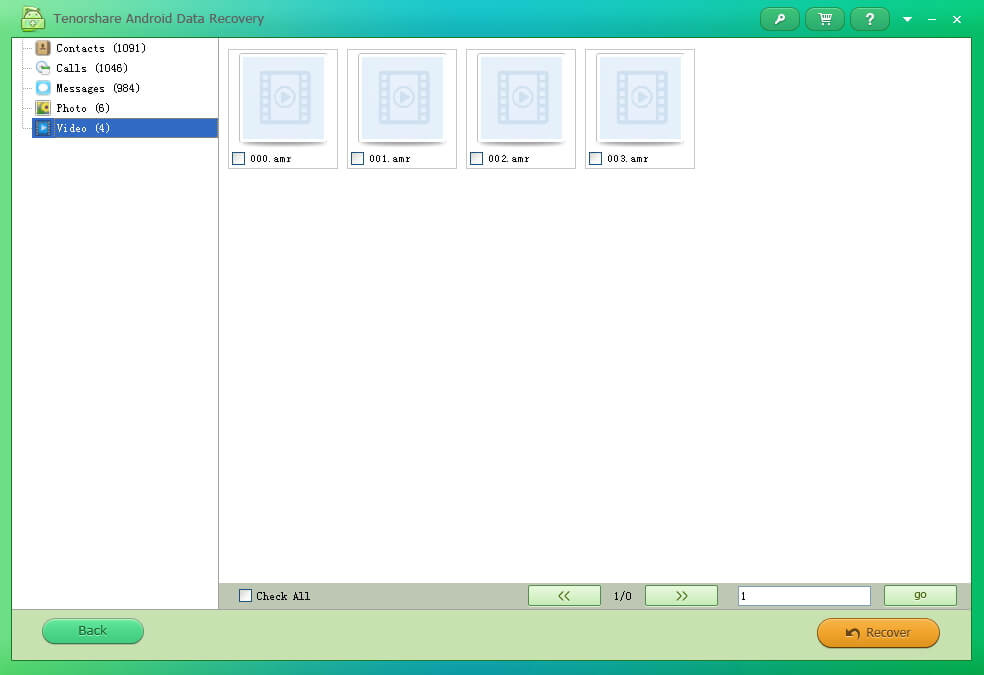Go to the previous page with <<
The width and height of the screenshot is (984, 675).
pyautogui.click(x=564, y=595)
